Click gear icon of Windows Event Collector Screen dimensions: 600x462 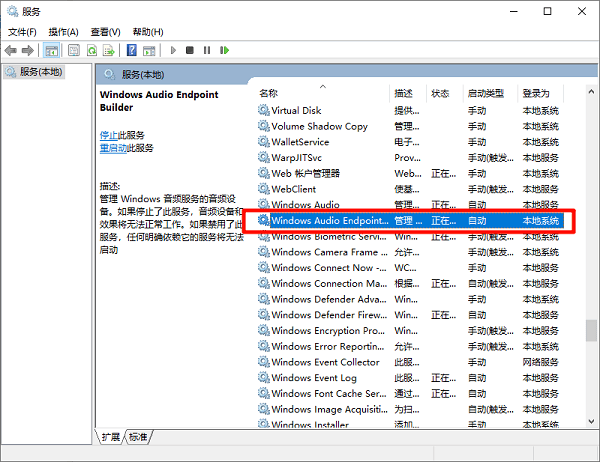click(264, 362)
